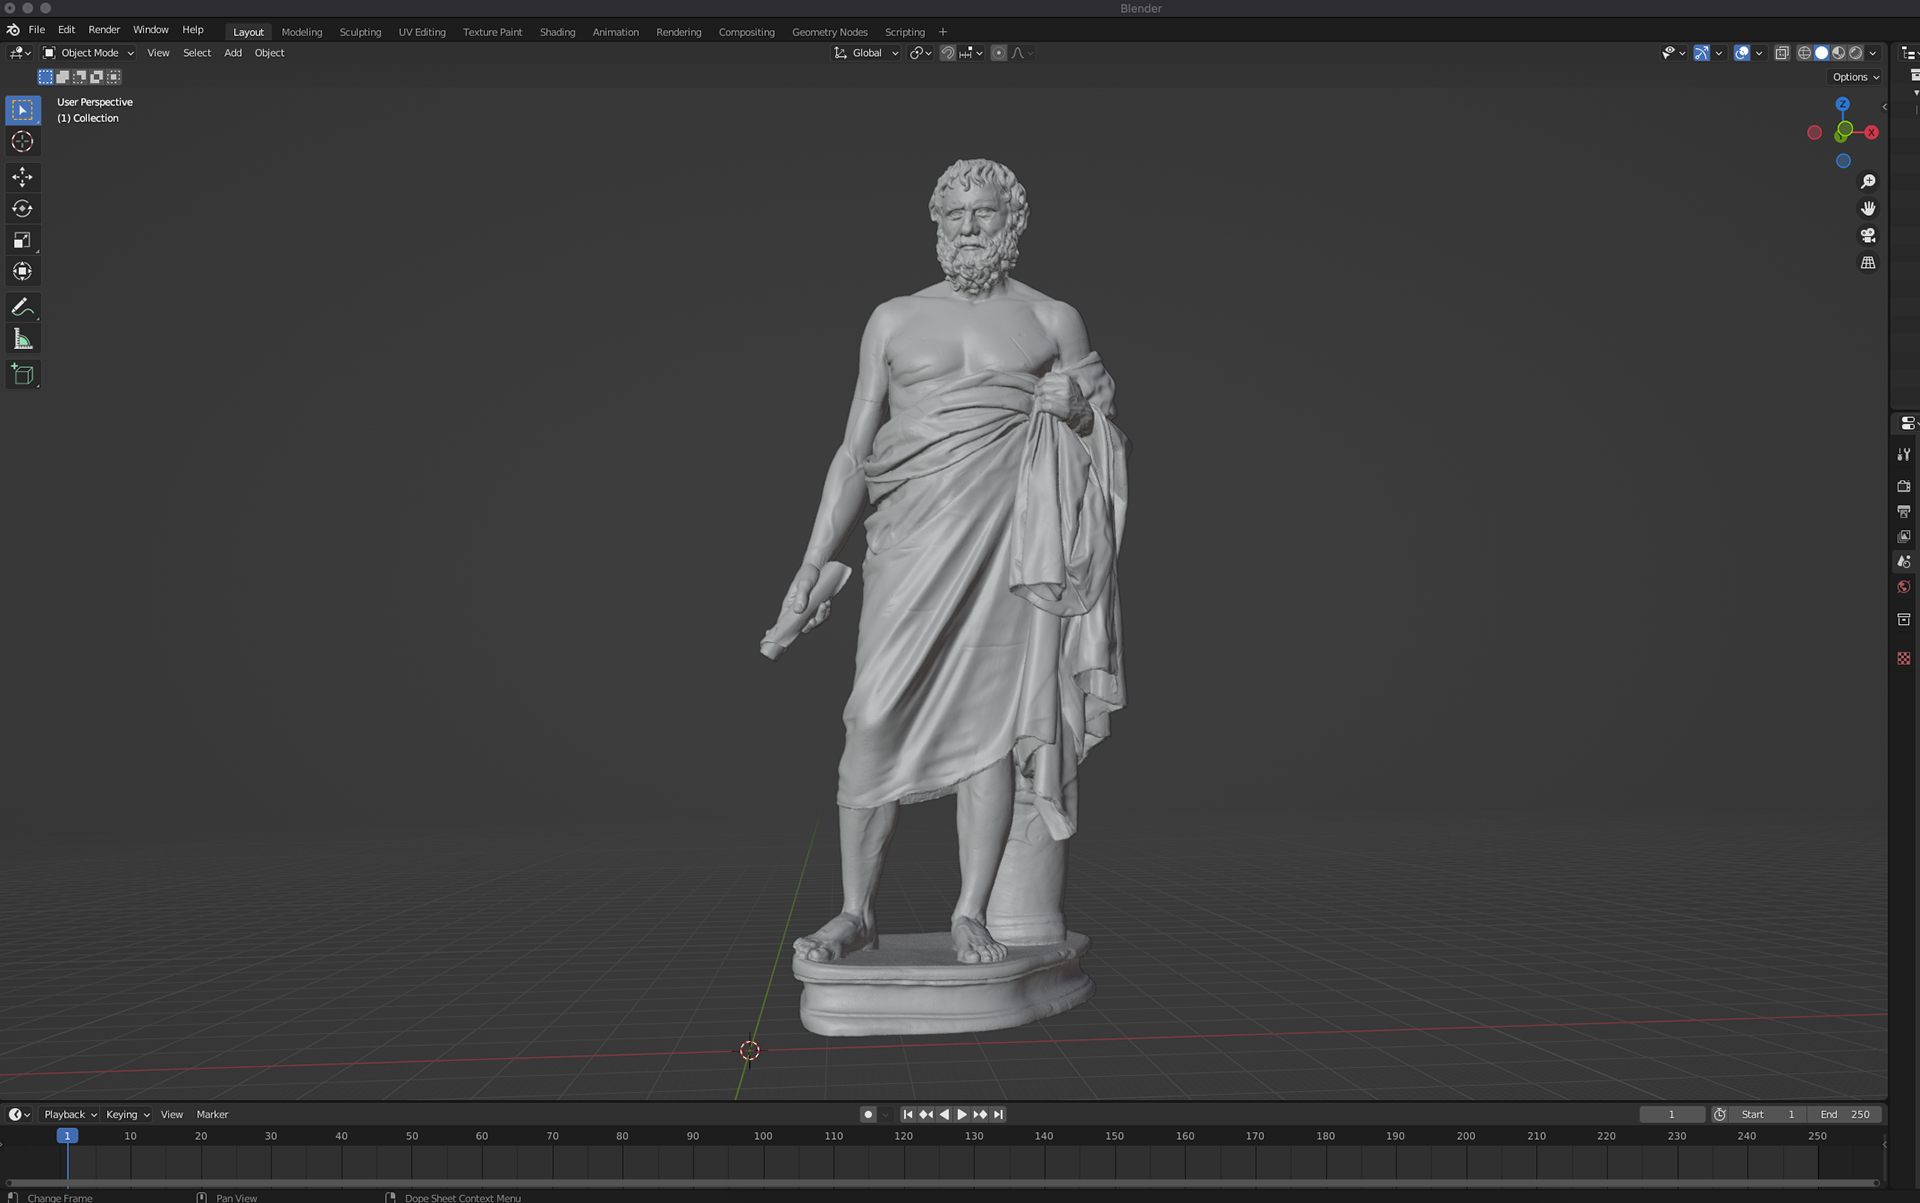Open the File menu

37,30
